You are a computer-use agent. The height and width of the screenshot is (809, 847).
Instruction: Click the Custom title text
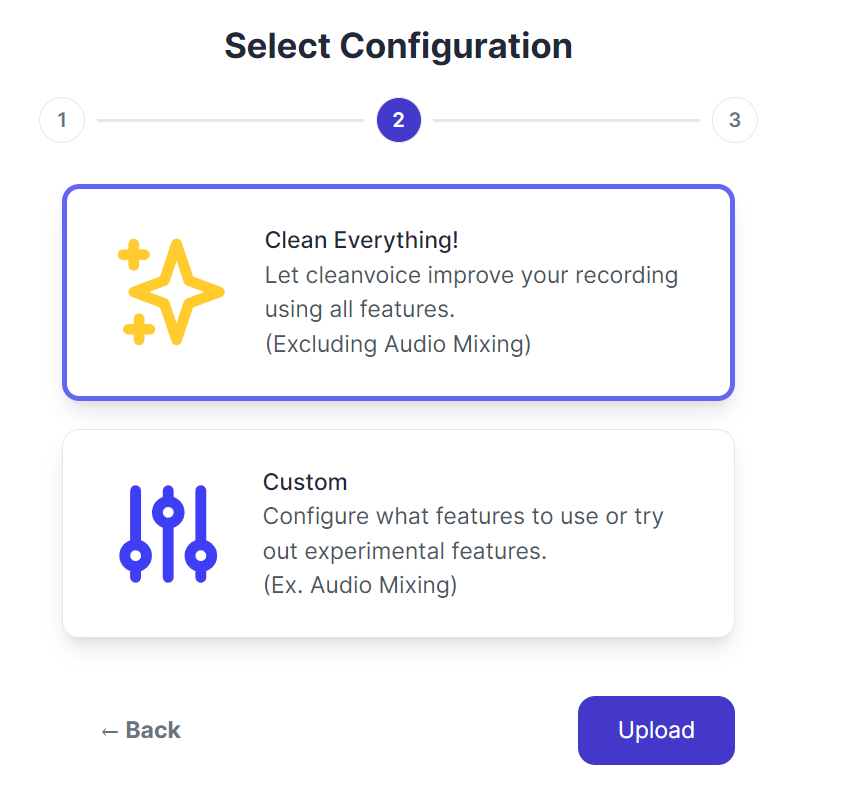[x=305, y=482]
